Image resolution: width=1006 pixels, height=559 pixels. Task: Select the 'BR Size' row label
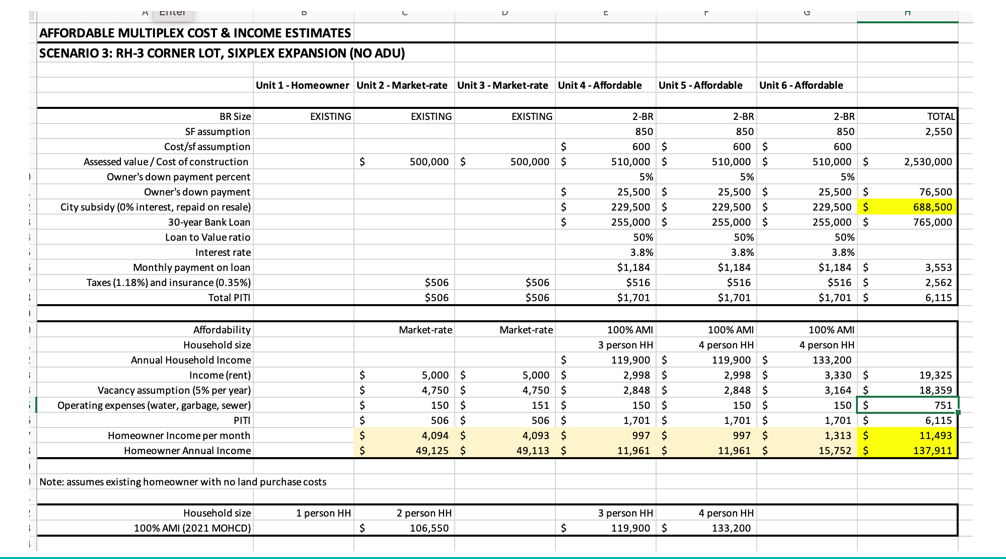pyautogui.click(x=235, y=117)
